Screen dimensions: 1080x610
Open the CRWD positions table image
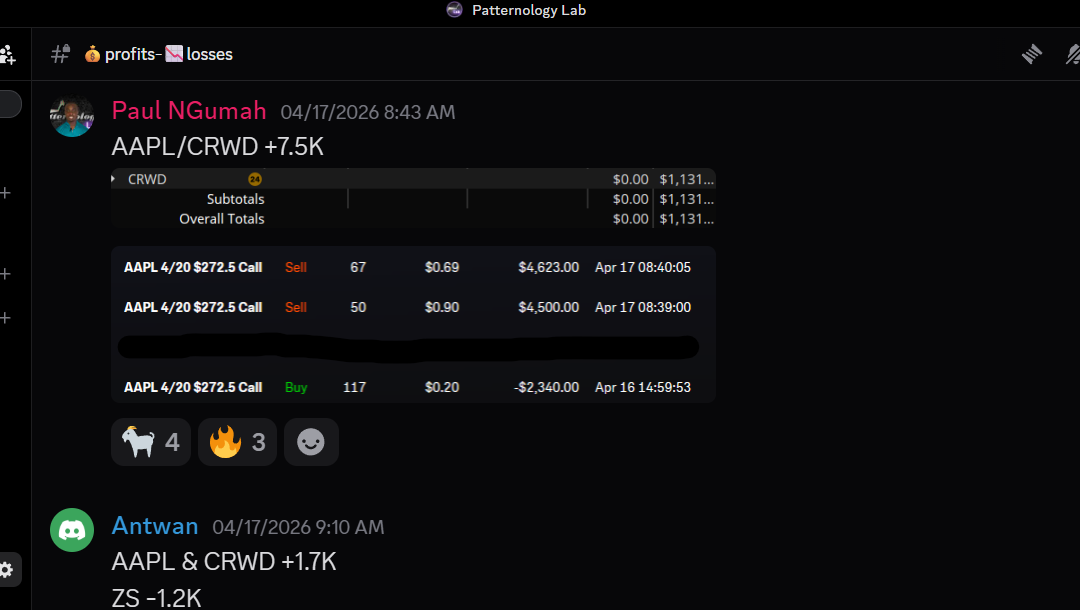tap(413, 198)
